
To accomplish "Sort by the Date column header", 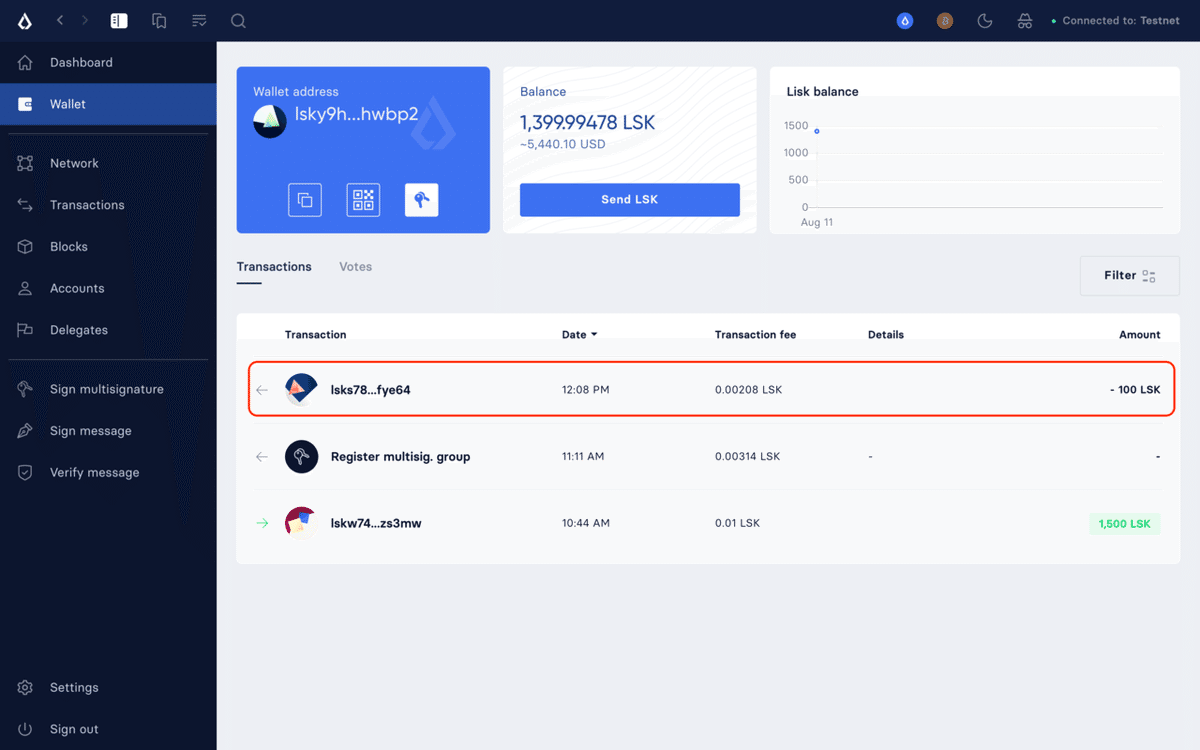I will point(580,334).
